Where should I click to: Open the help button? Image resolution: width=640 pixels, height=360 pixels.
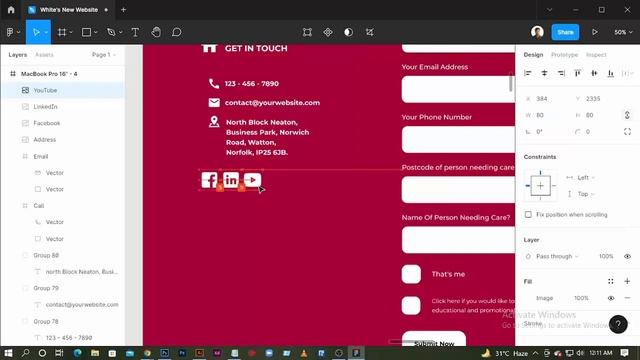(618, 324)
